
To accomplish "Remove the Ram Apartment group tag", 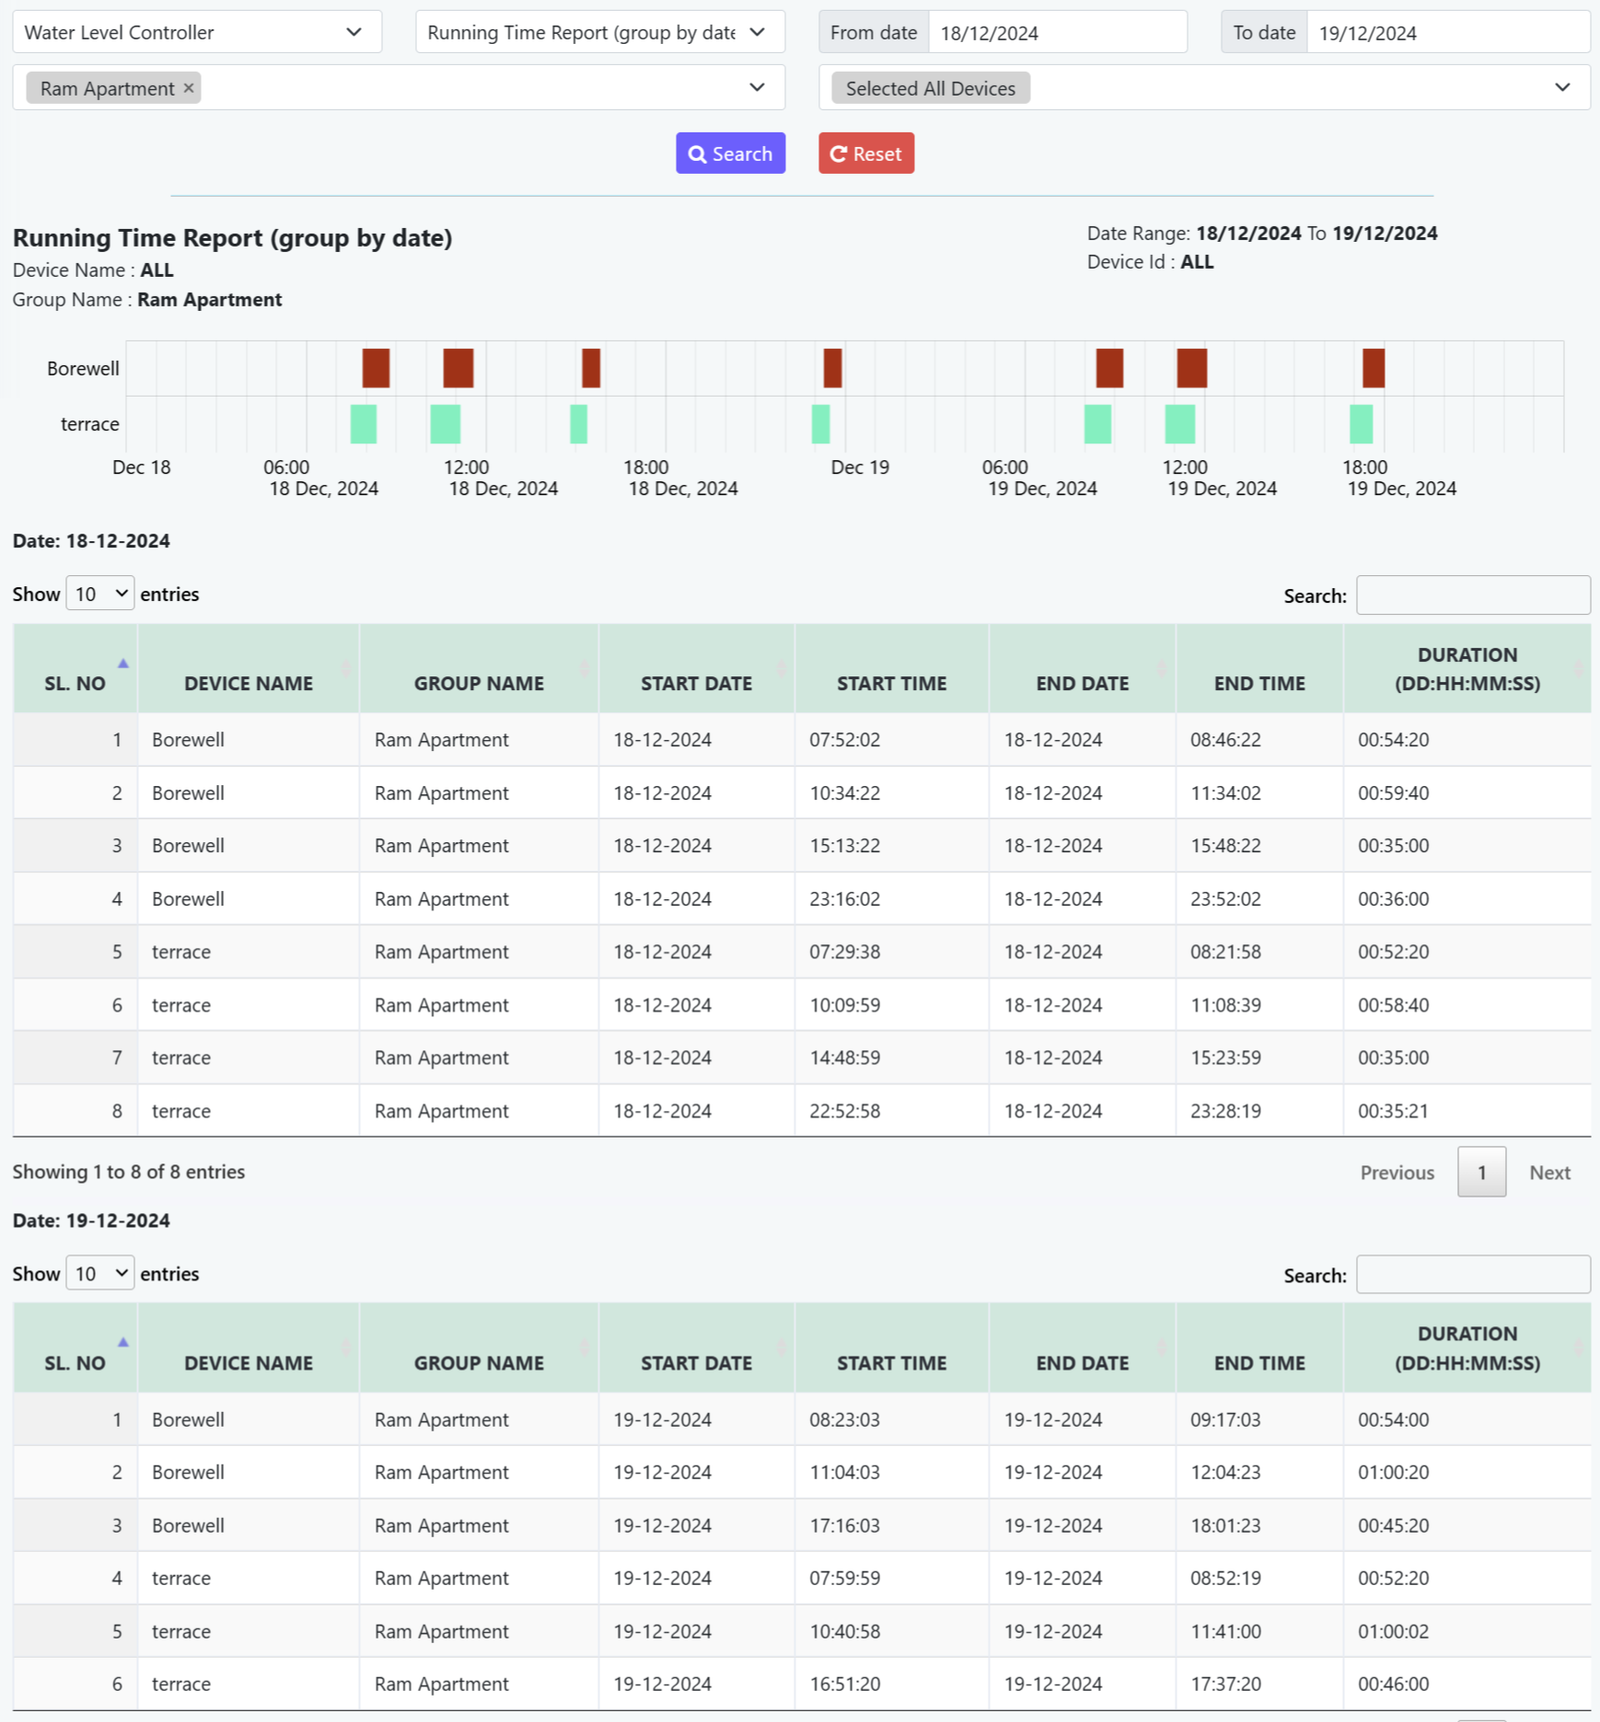I will [188, 88].
